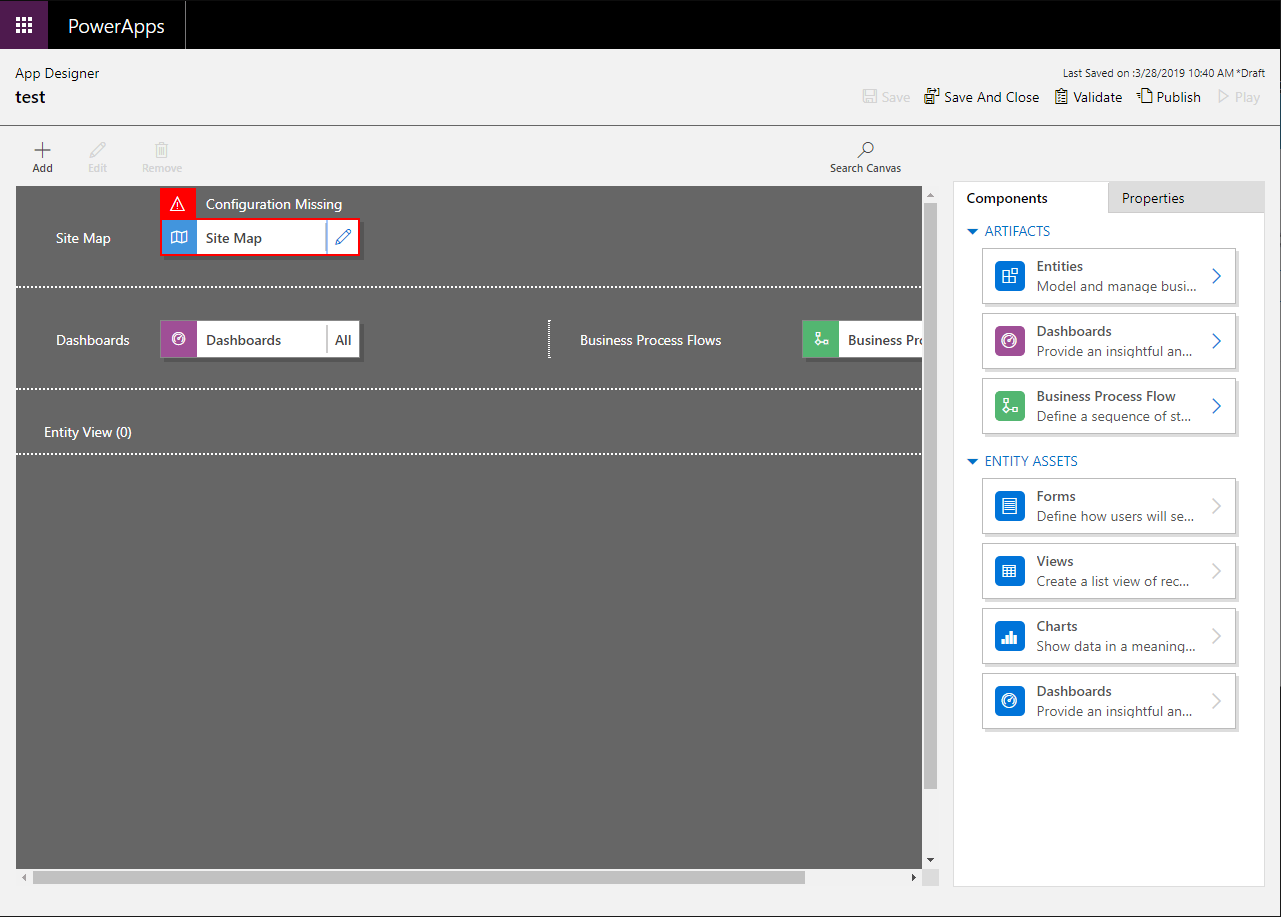The height and width of the screenshot is (917, 1281).
Task: Click the Save disk icon
Action: point(869,97)
